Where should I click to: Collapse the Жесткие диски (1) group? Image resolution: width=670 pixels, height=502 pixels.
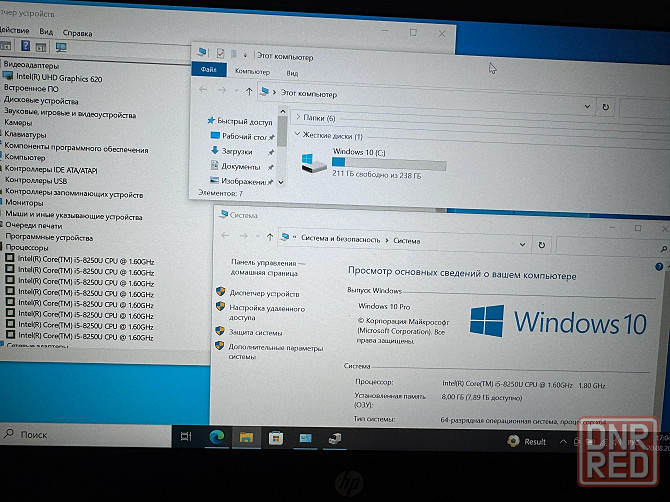[296, 135]
